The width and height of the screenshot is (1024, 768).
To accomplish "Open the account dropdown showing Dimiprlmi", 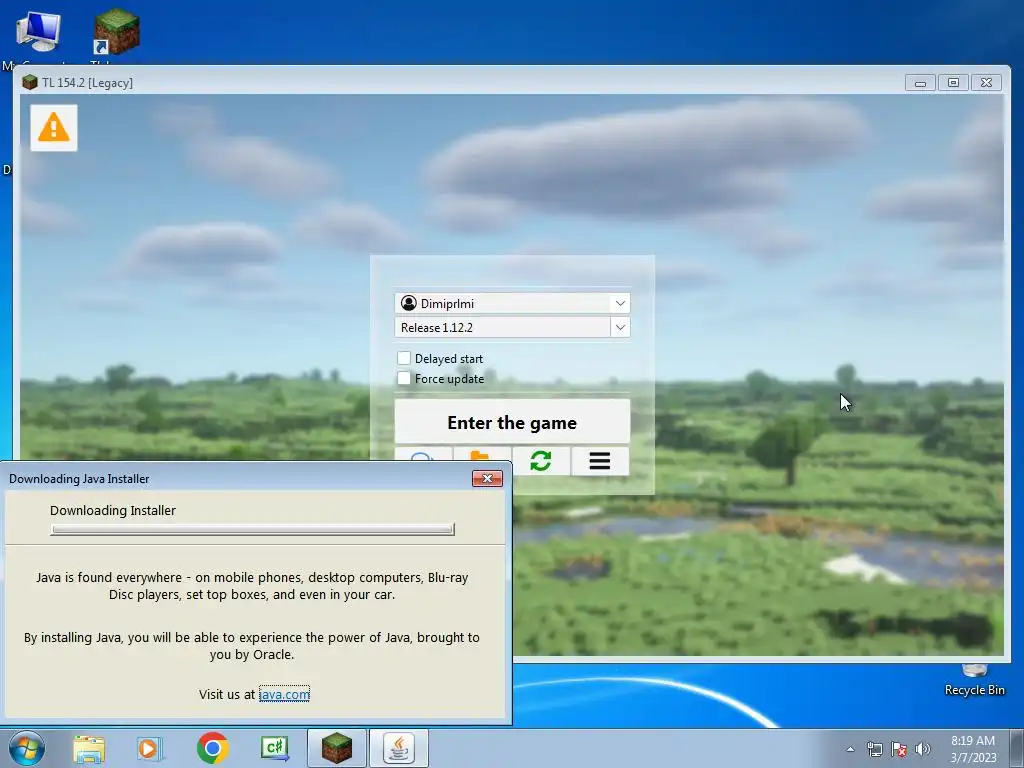I will tap(512, 303).
